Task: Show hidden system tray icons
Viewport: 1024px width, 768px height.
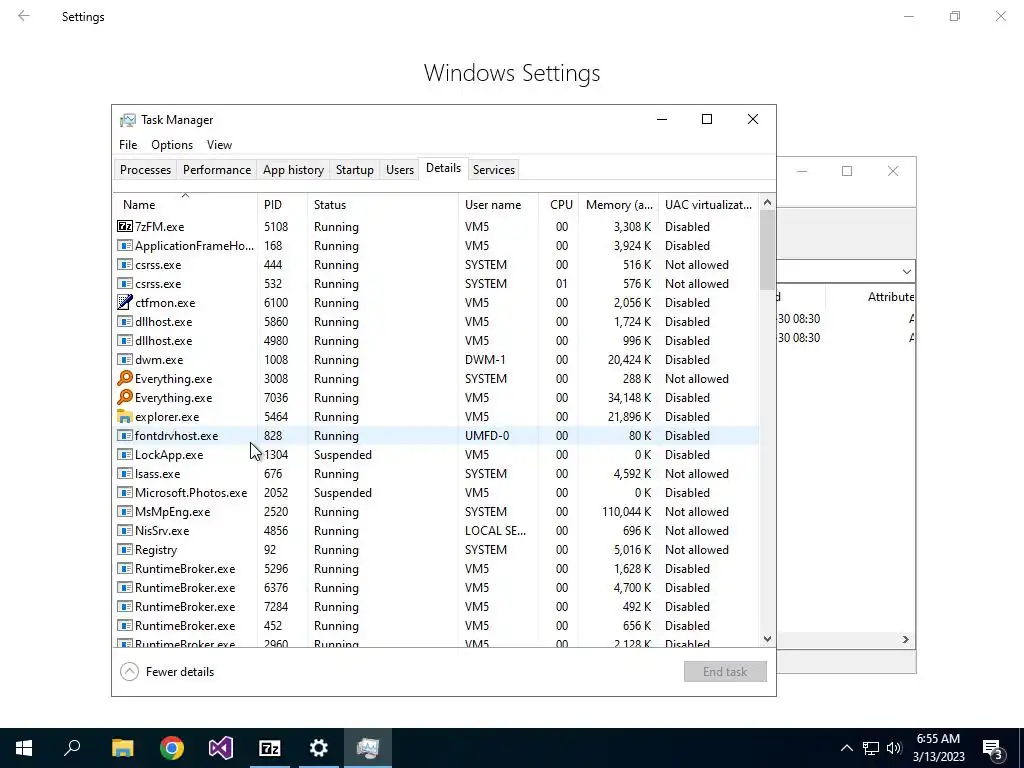Action: [x=846, y=748]
